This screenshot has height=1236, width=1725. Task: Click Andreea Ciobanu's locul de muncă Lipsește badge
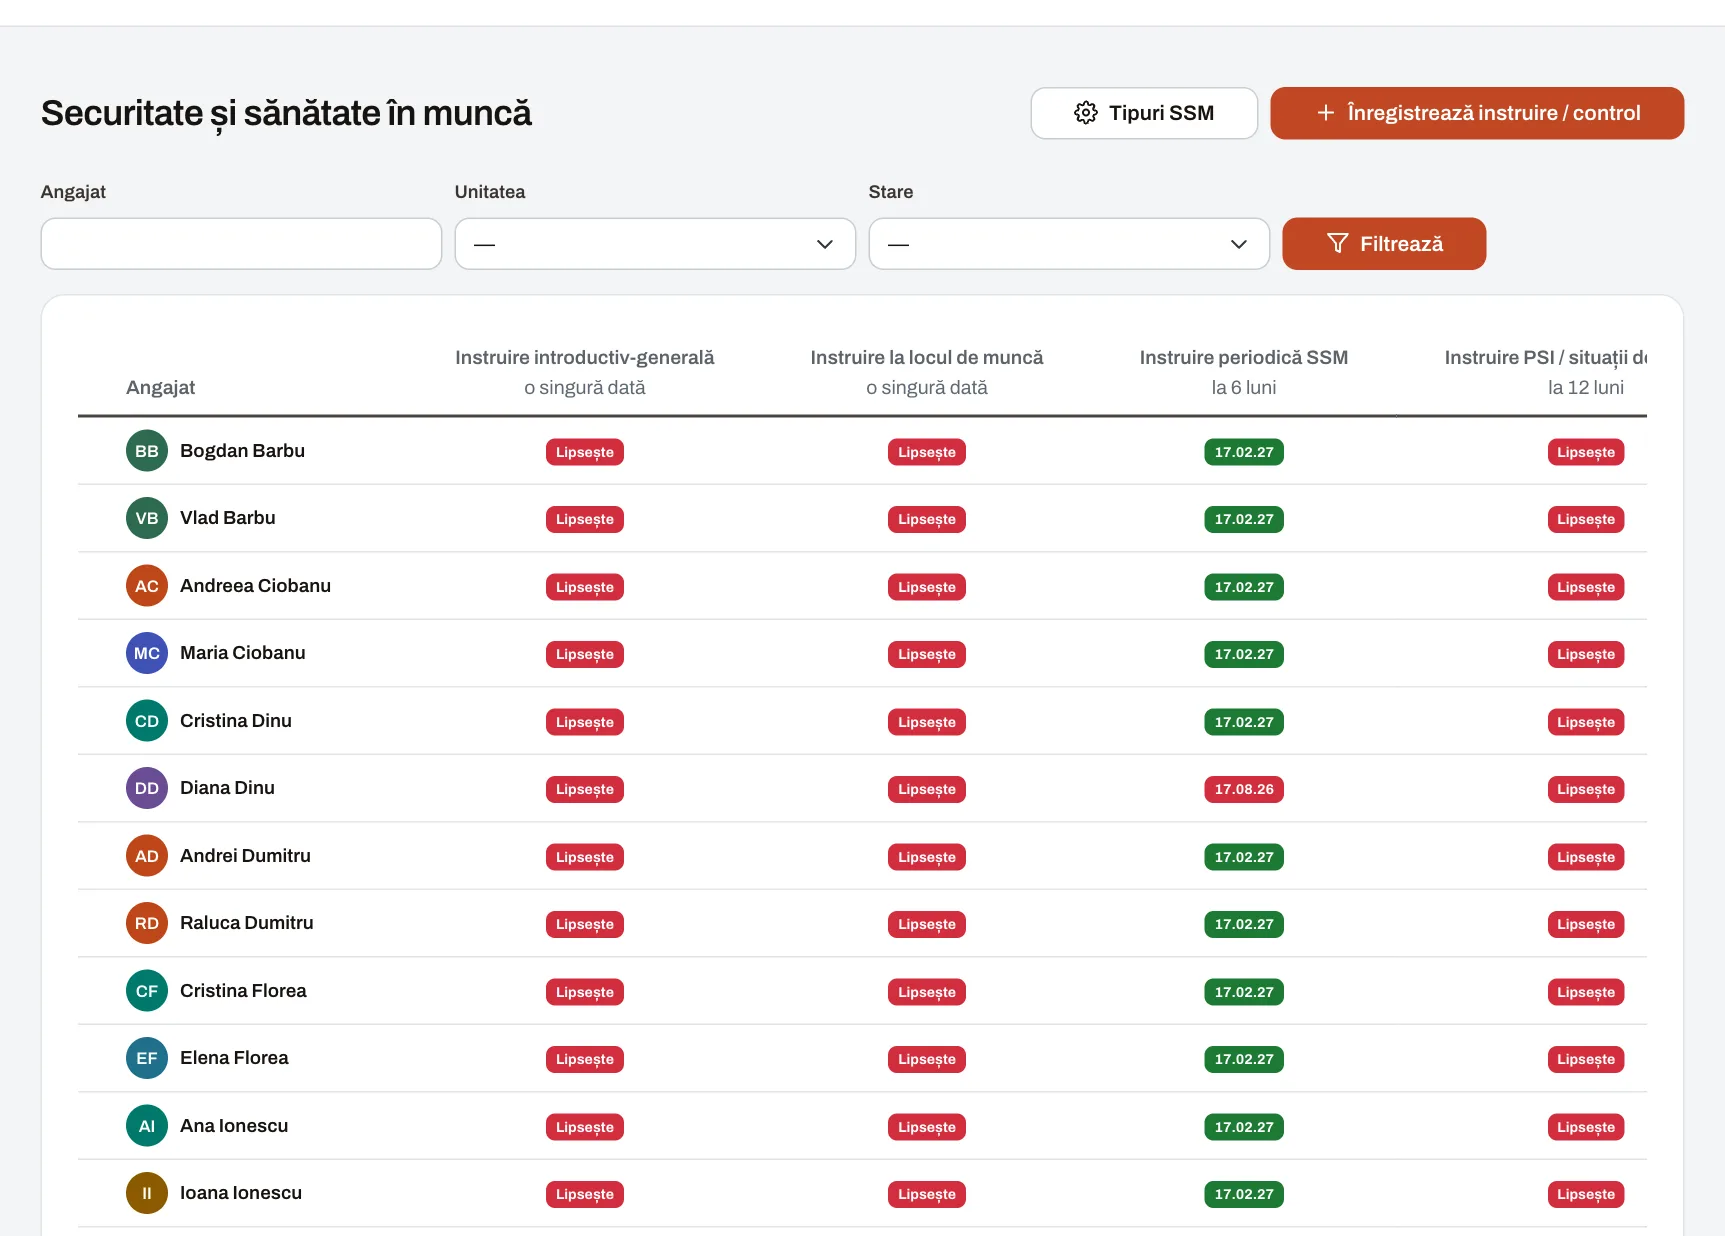click(927, 587)
